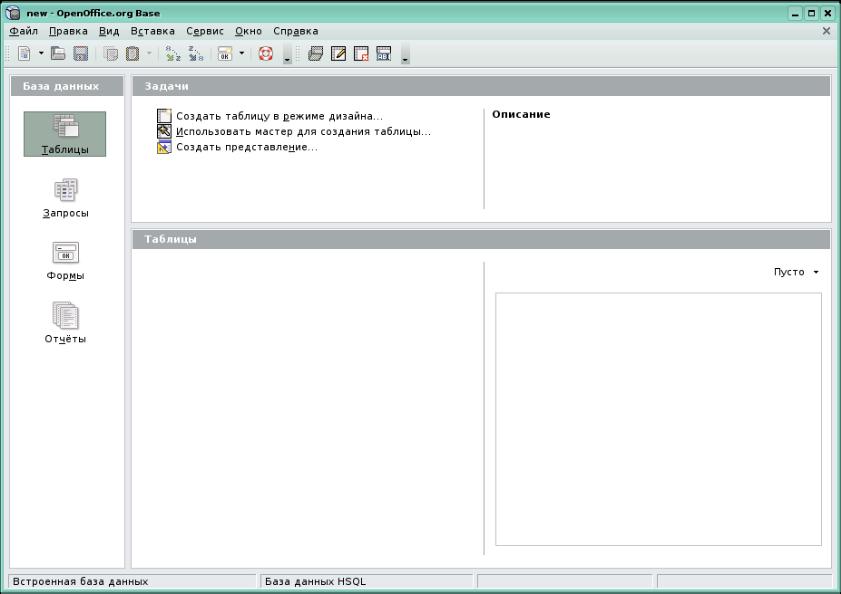Image resolution: width=841 pixels, height=594 pixels.
Task: Open the Paste options dropdown arrow
Action: [149, 53]
